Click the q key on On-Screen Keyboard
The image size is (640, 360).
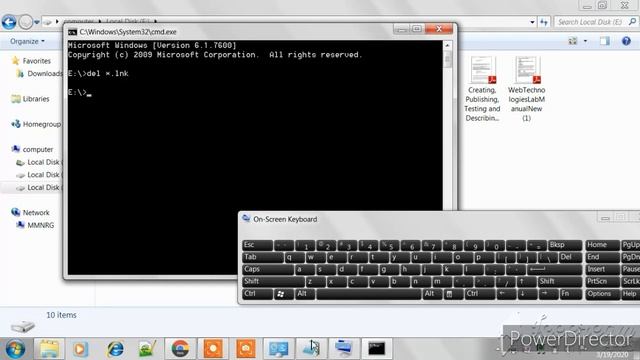click(x=295, y=257)
